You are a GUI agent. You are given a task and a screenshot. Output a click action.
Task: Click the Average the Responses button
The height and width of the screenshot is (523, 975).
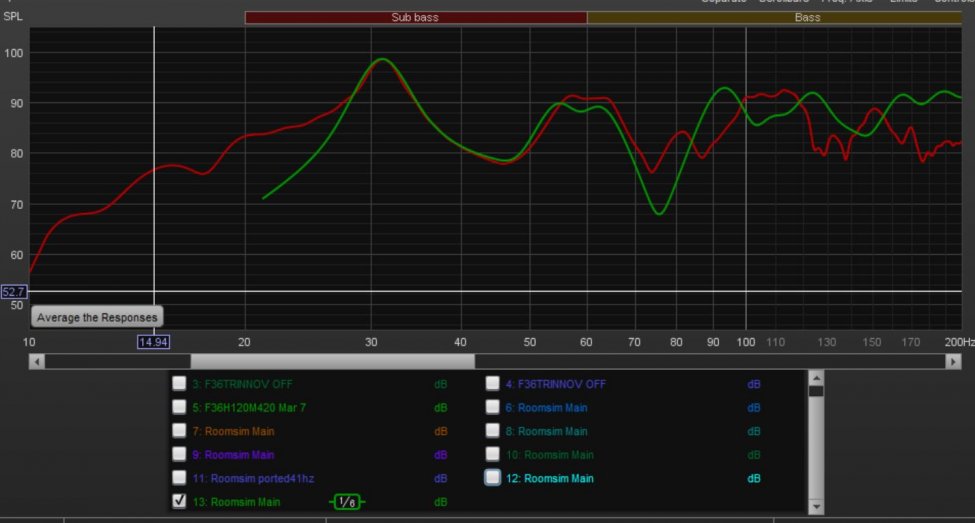point(97,317)
